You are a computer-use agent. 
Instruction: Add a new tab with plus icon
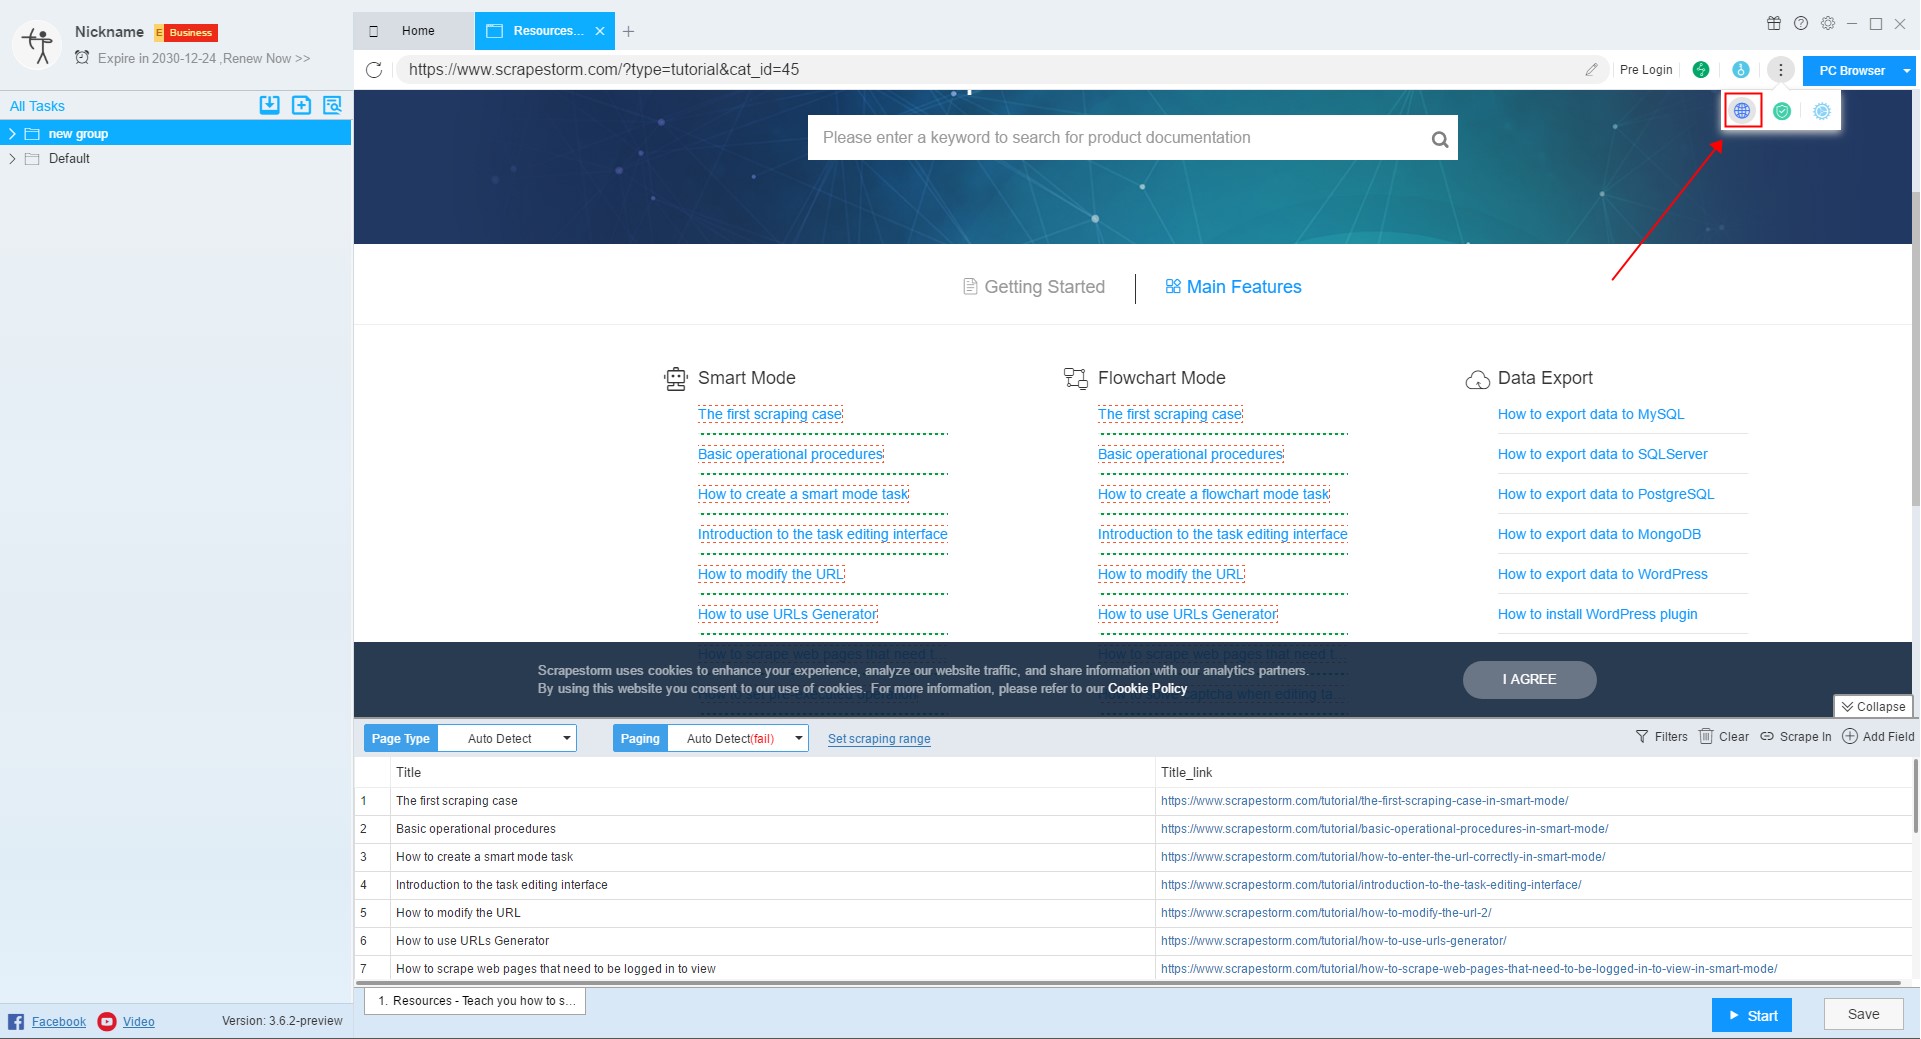(x=628, y=31)
